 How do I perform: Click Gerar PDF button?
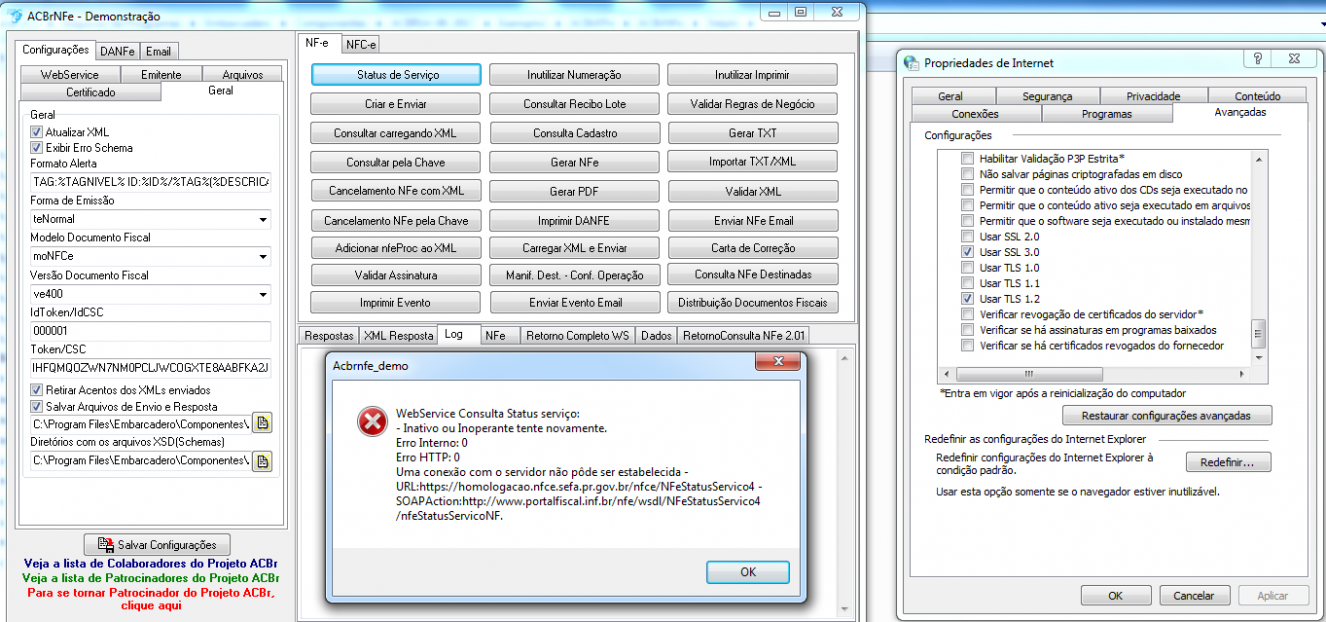point(574,191)
